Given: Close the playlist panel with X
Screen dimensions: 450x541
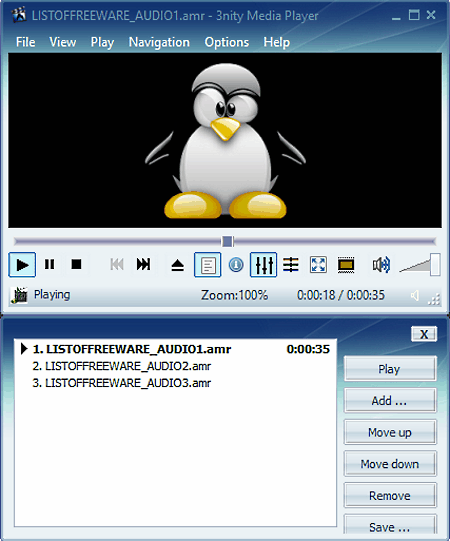Looking at the screenshot, I should coord(424,334).
